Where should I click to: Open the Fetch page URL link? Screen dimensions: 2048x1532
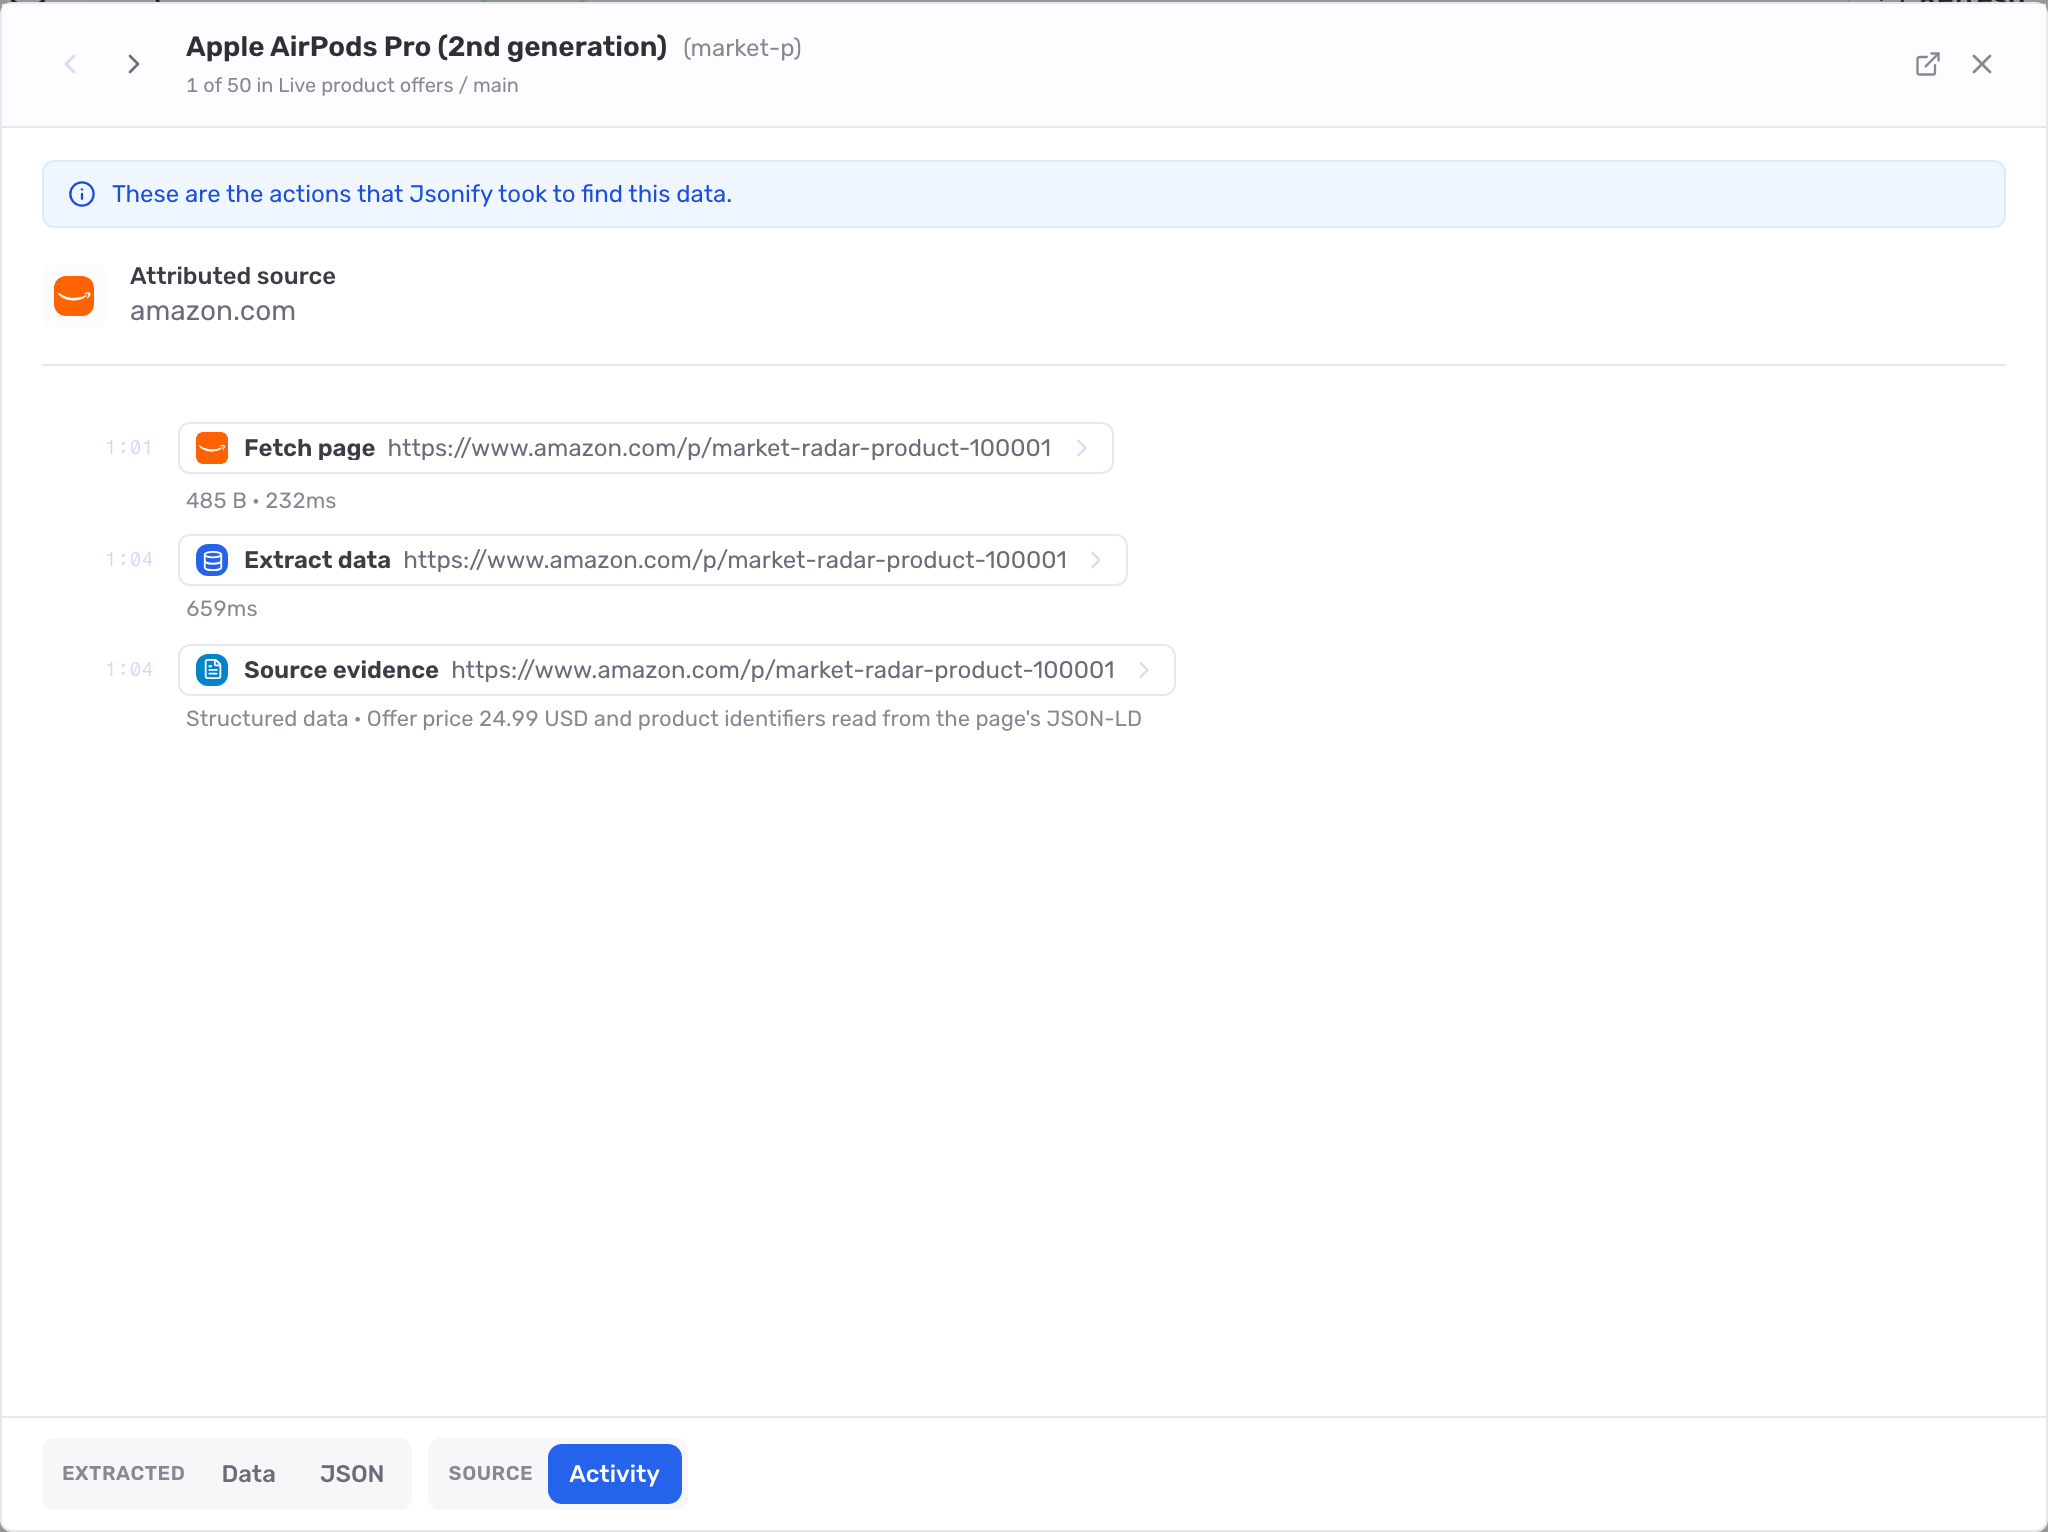point(719,448)
